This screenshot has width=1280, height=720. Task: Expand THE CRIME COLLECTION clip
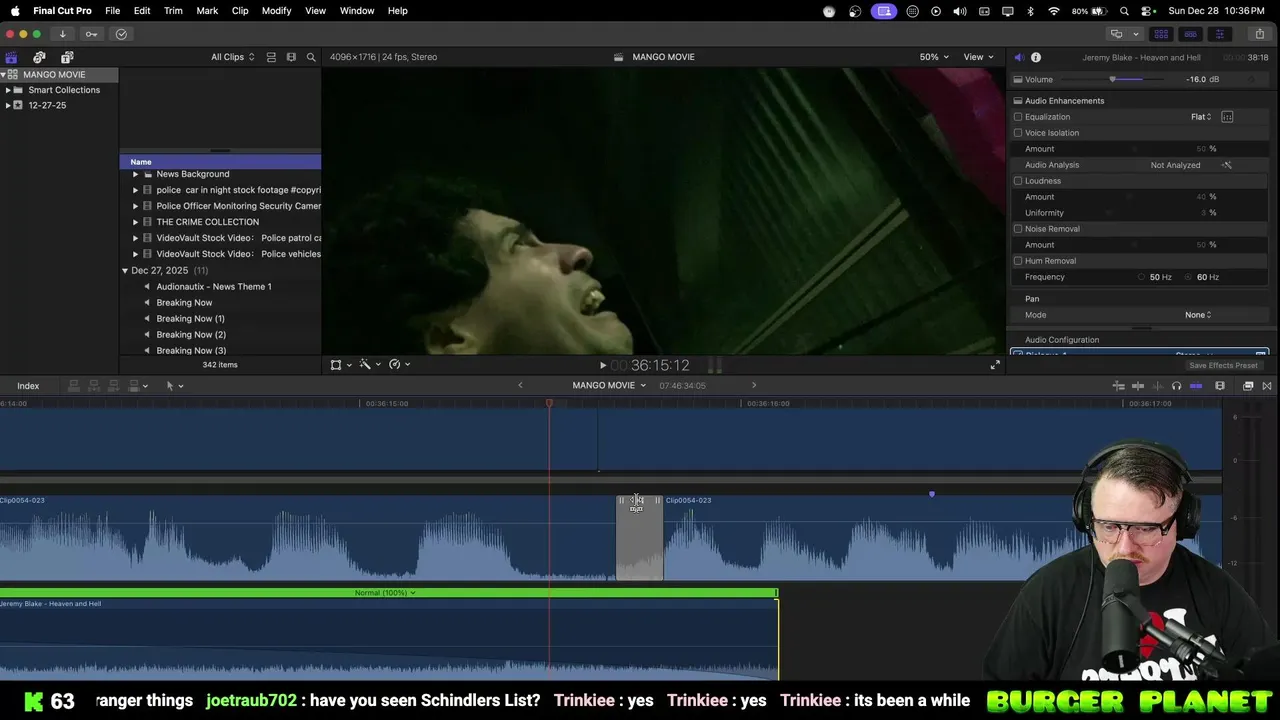pyautogui.click(x=135, y=222)
